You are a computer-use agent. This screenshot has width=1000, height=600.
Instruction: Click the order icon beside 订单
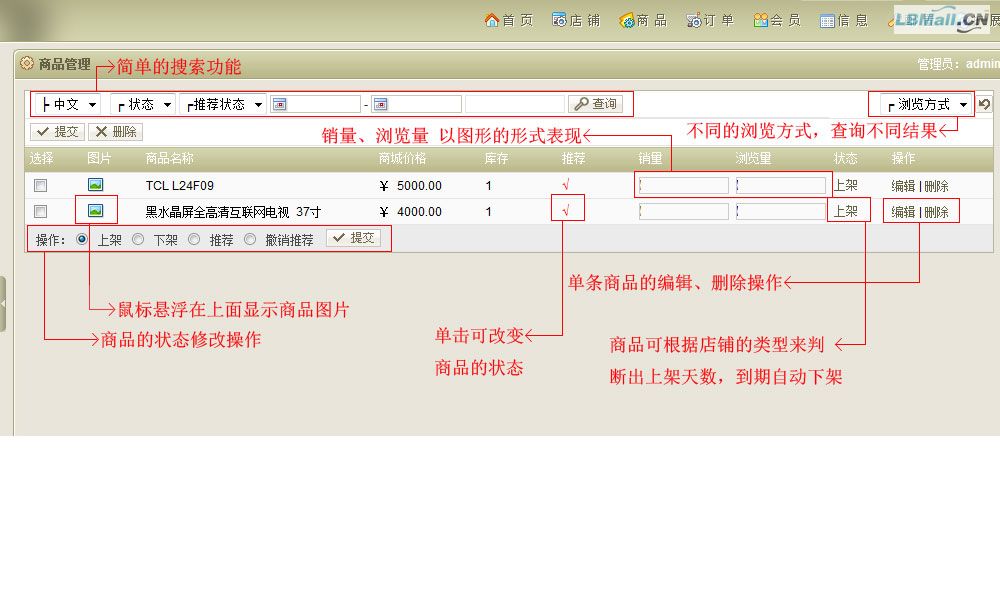pyautogui.click(x=693, y=20)
